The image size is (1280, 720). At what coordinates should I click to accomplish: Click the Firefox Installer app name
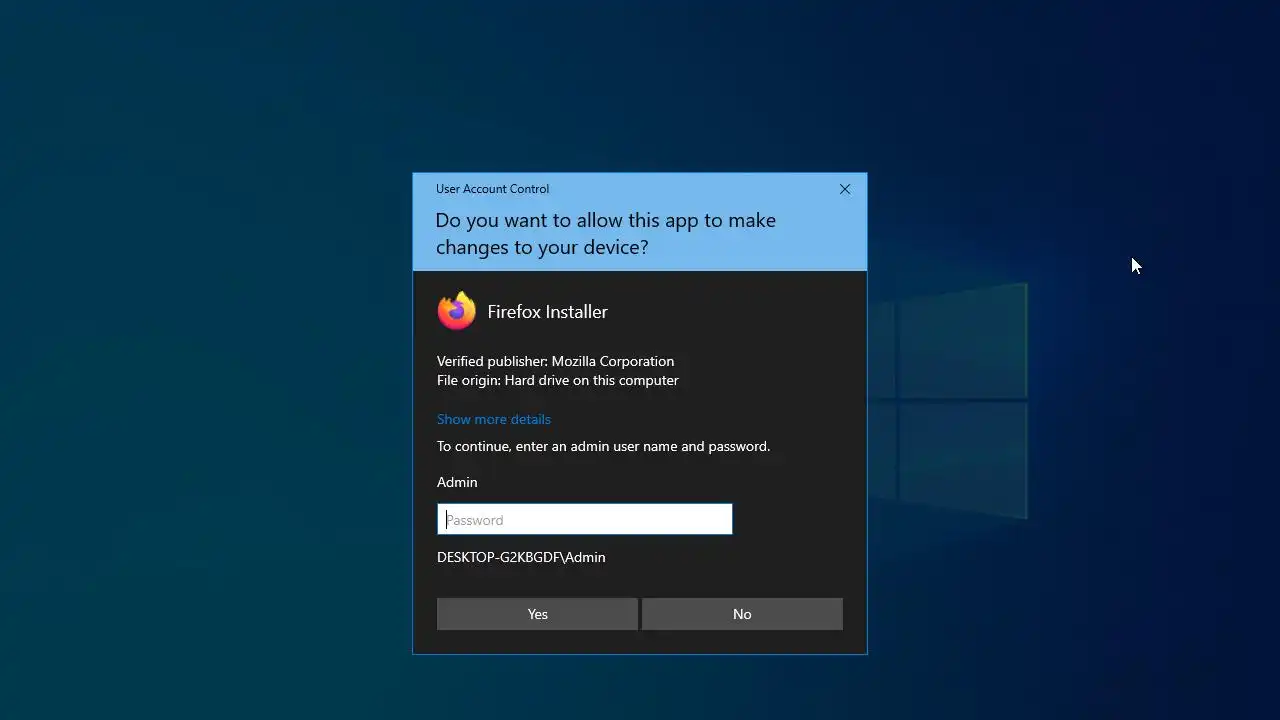tap(547, 312)
